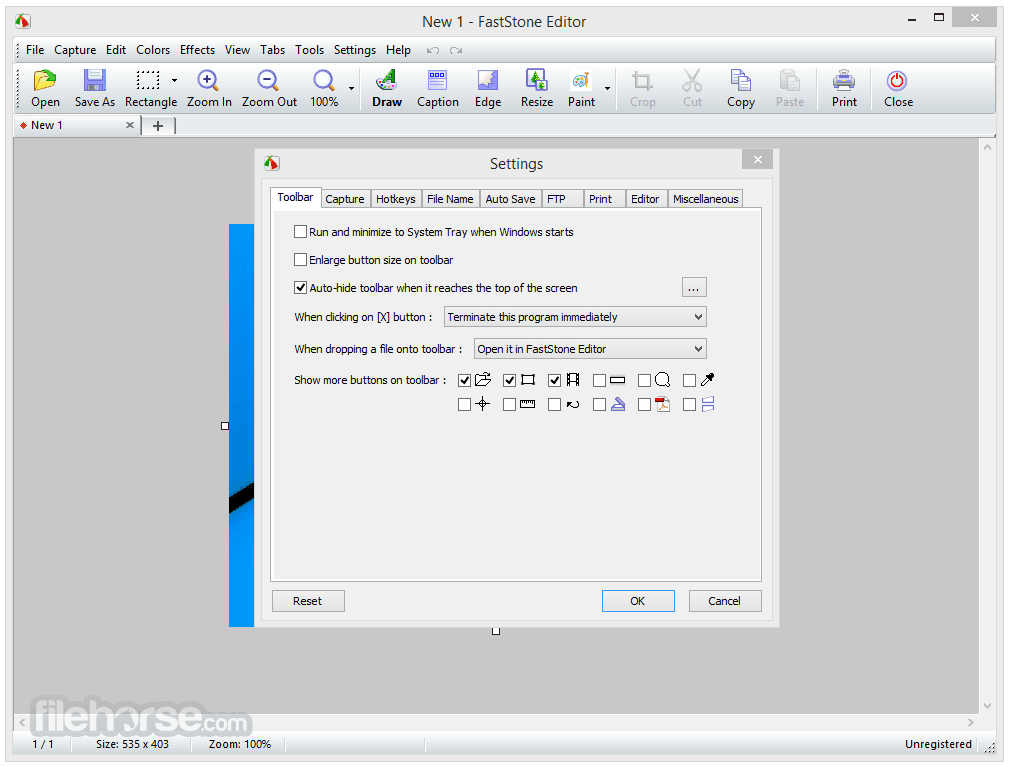This screenshot has width=1009, height=767.
Task: Open image in Paint icon
Action: coord(581,80)
